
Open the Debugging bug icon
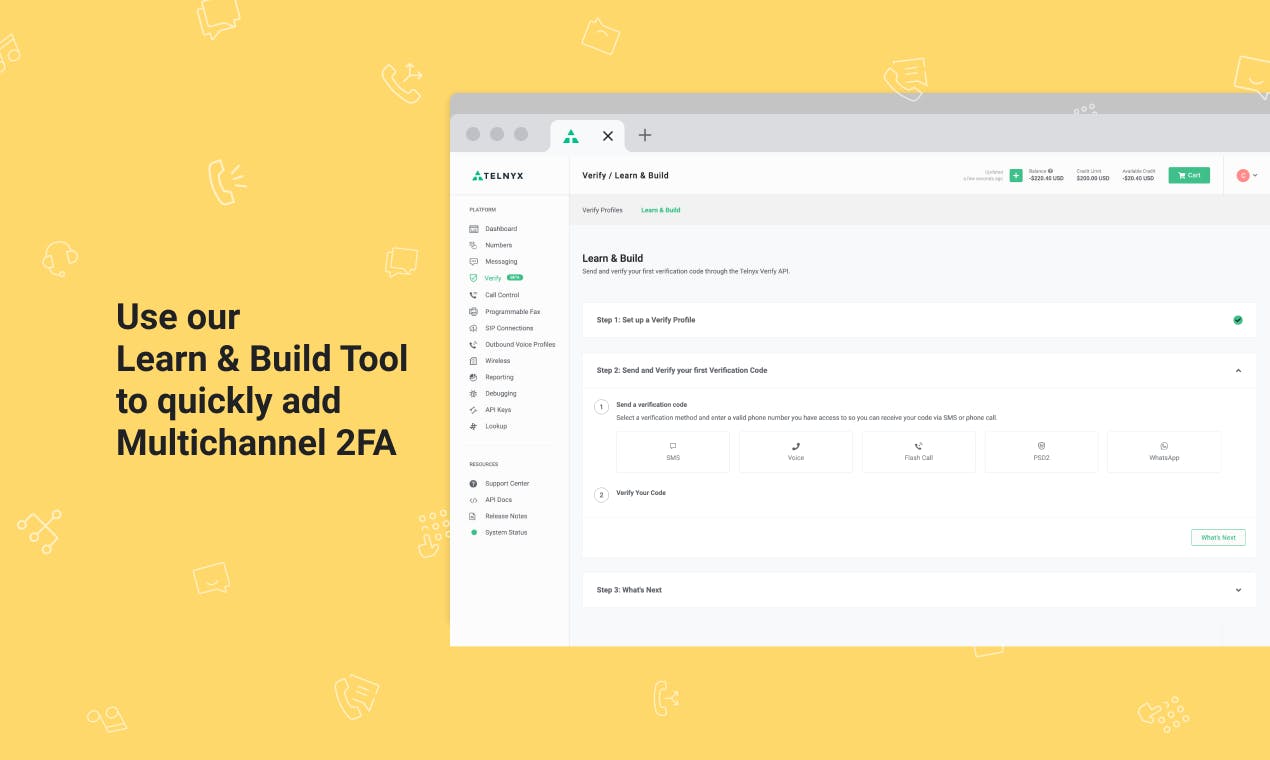[474, 394]
